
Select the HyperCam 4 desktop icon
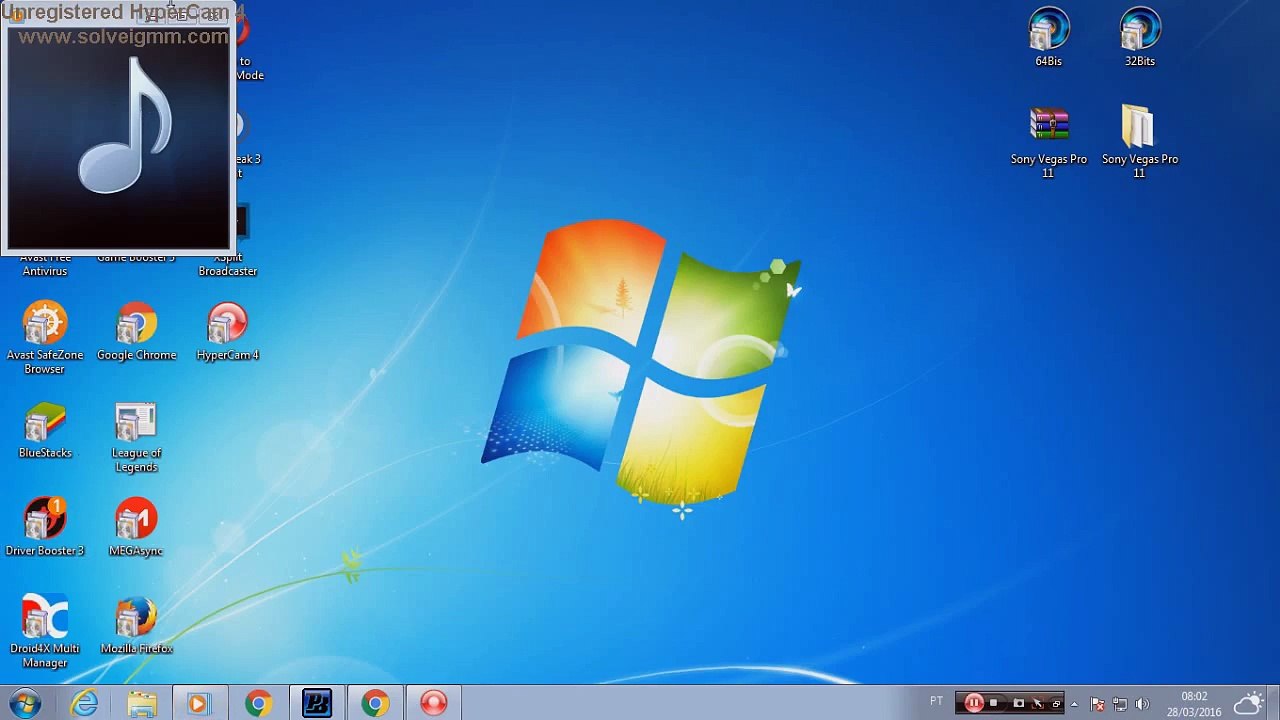pyautogui.click(x=228, y=332)
